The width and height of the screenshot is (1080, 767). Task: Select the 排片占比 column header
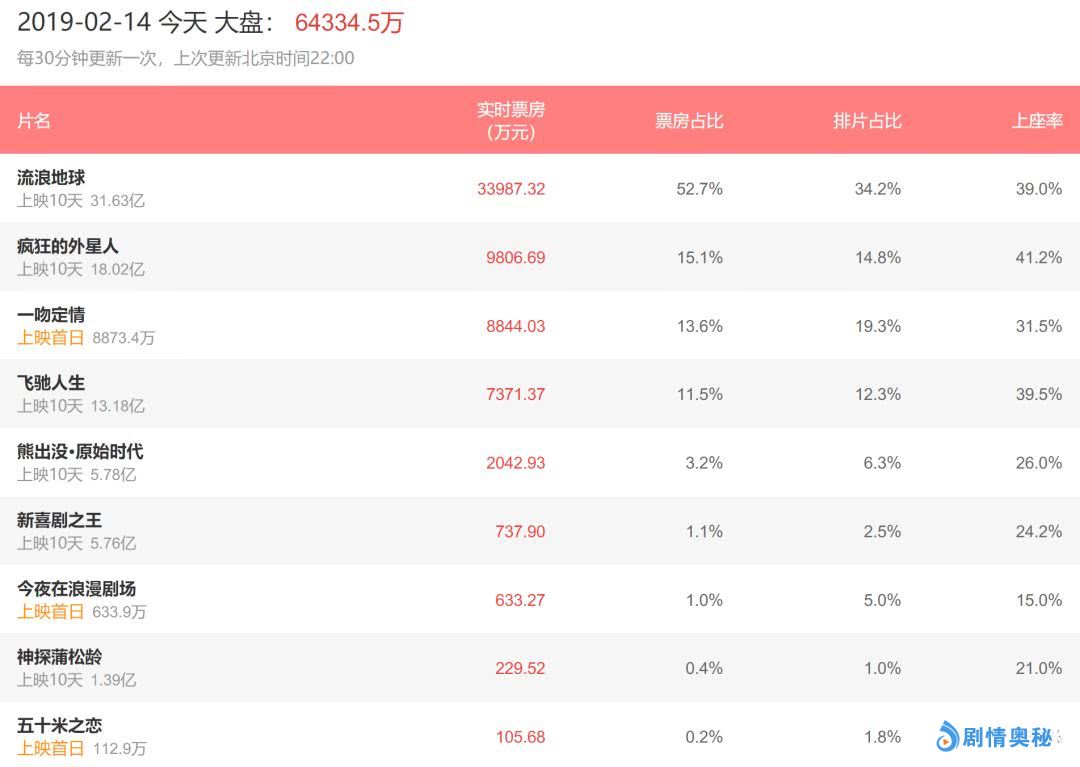coord(867,121)
